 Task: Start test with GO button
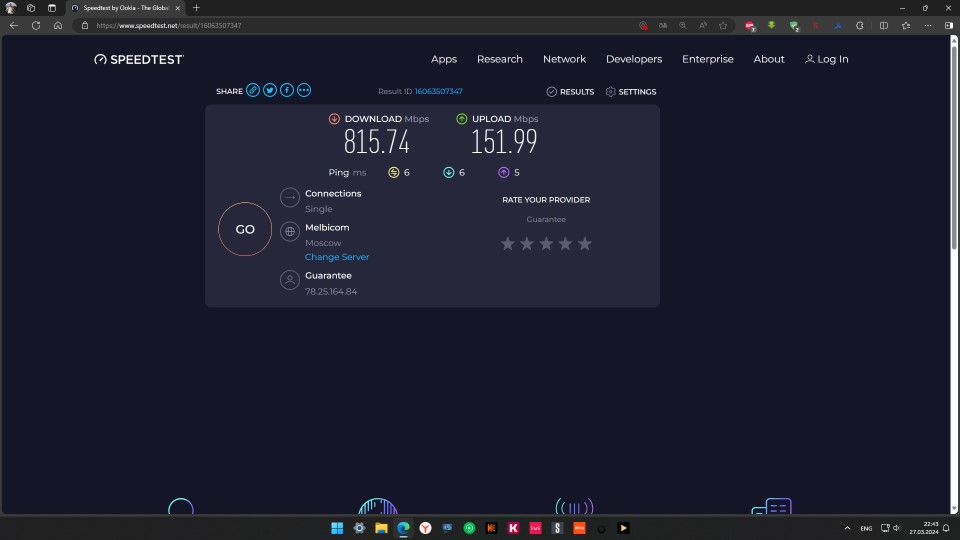(245, 229)
